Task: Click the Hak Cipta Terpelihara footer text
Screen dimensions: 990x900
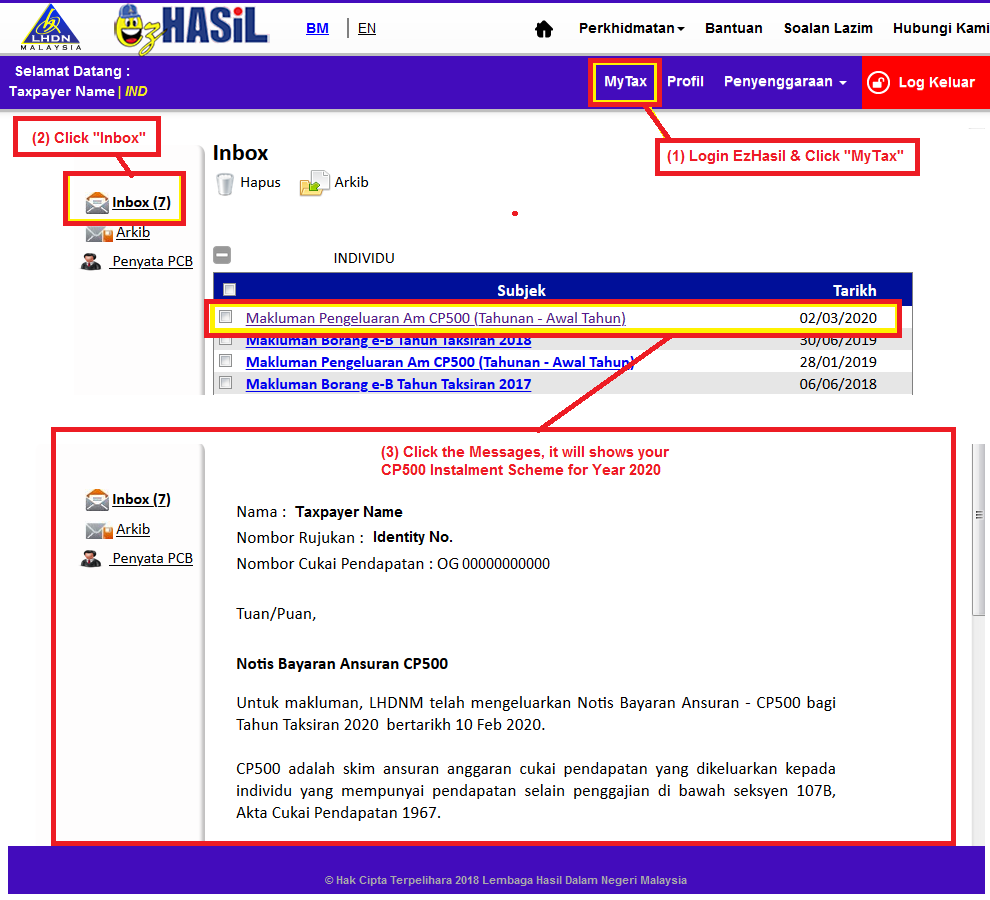Action: click(x=506, y=880)
